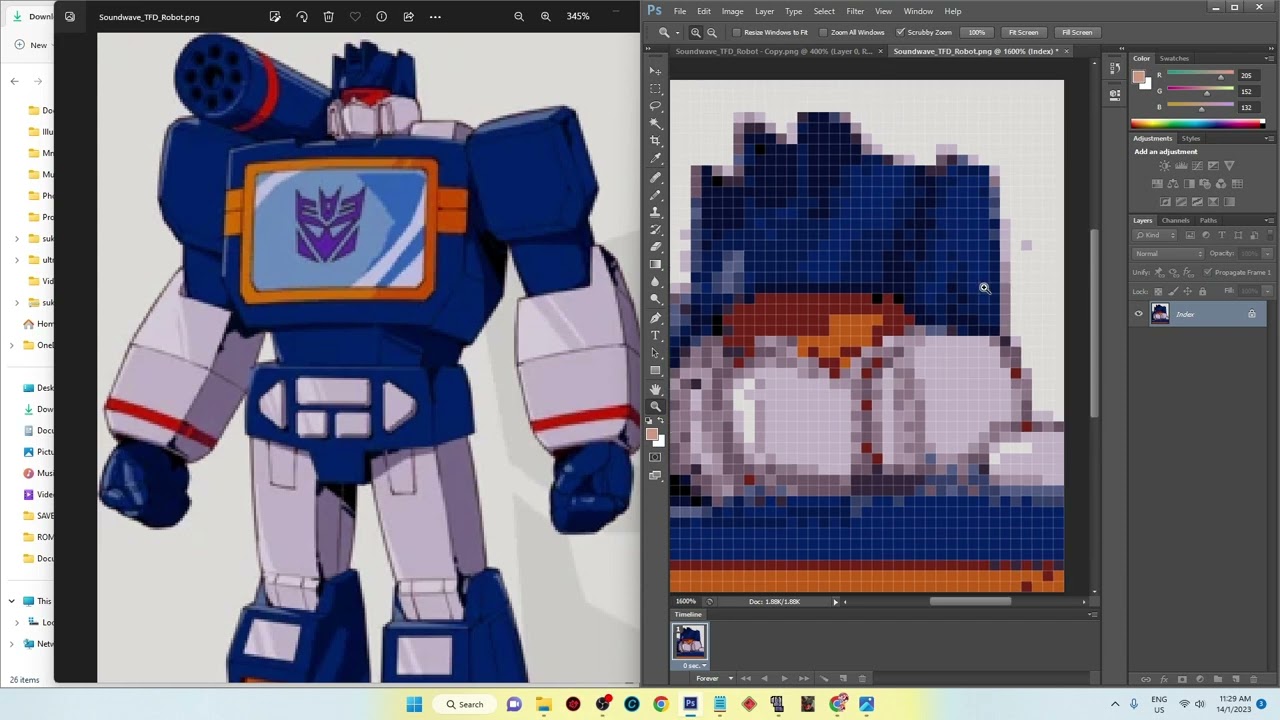Select the Rectangular Marquee tool
Image resolution: width=1280 pixels, height=720 pixels.
655,88
